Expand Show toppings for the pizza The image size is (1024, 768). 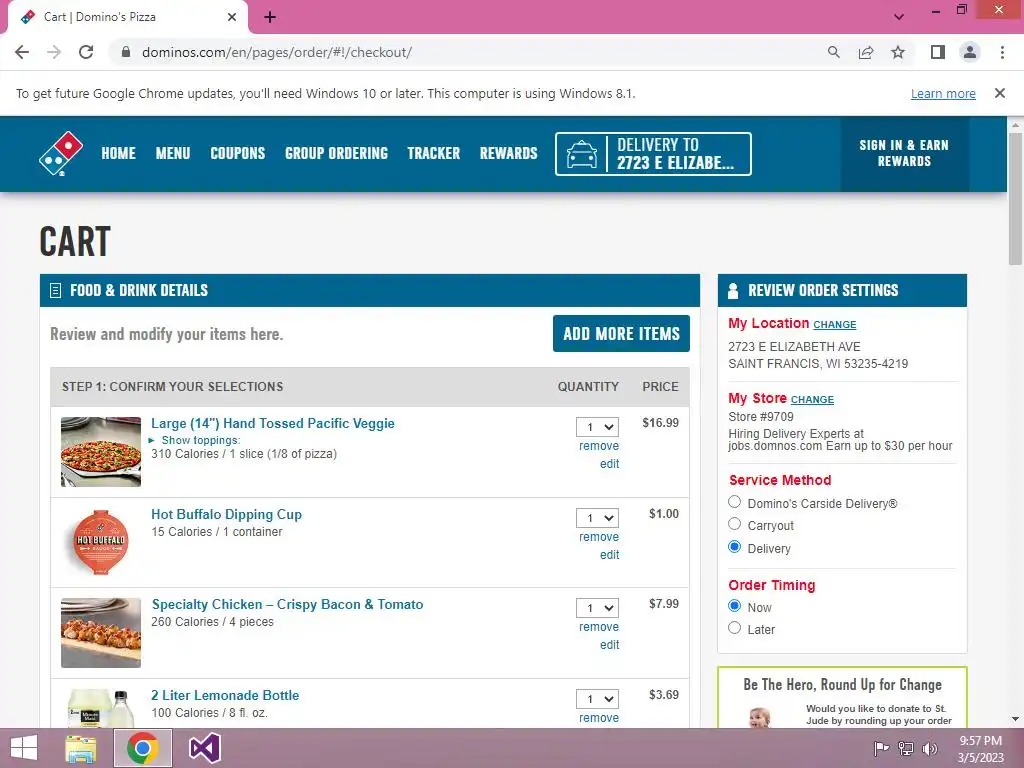point(195,440)
